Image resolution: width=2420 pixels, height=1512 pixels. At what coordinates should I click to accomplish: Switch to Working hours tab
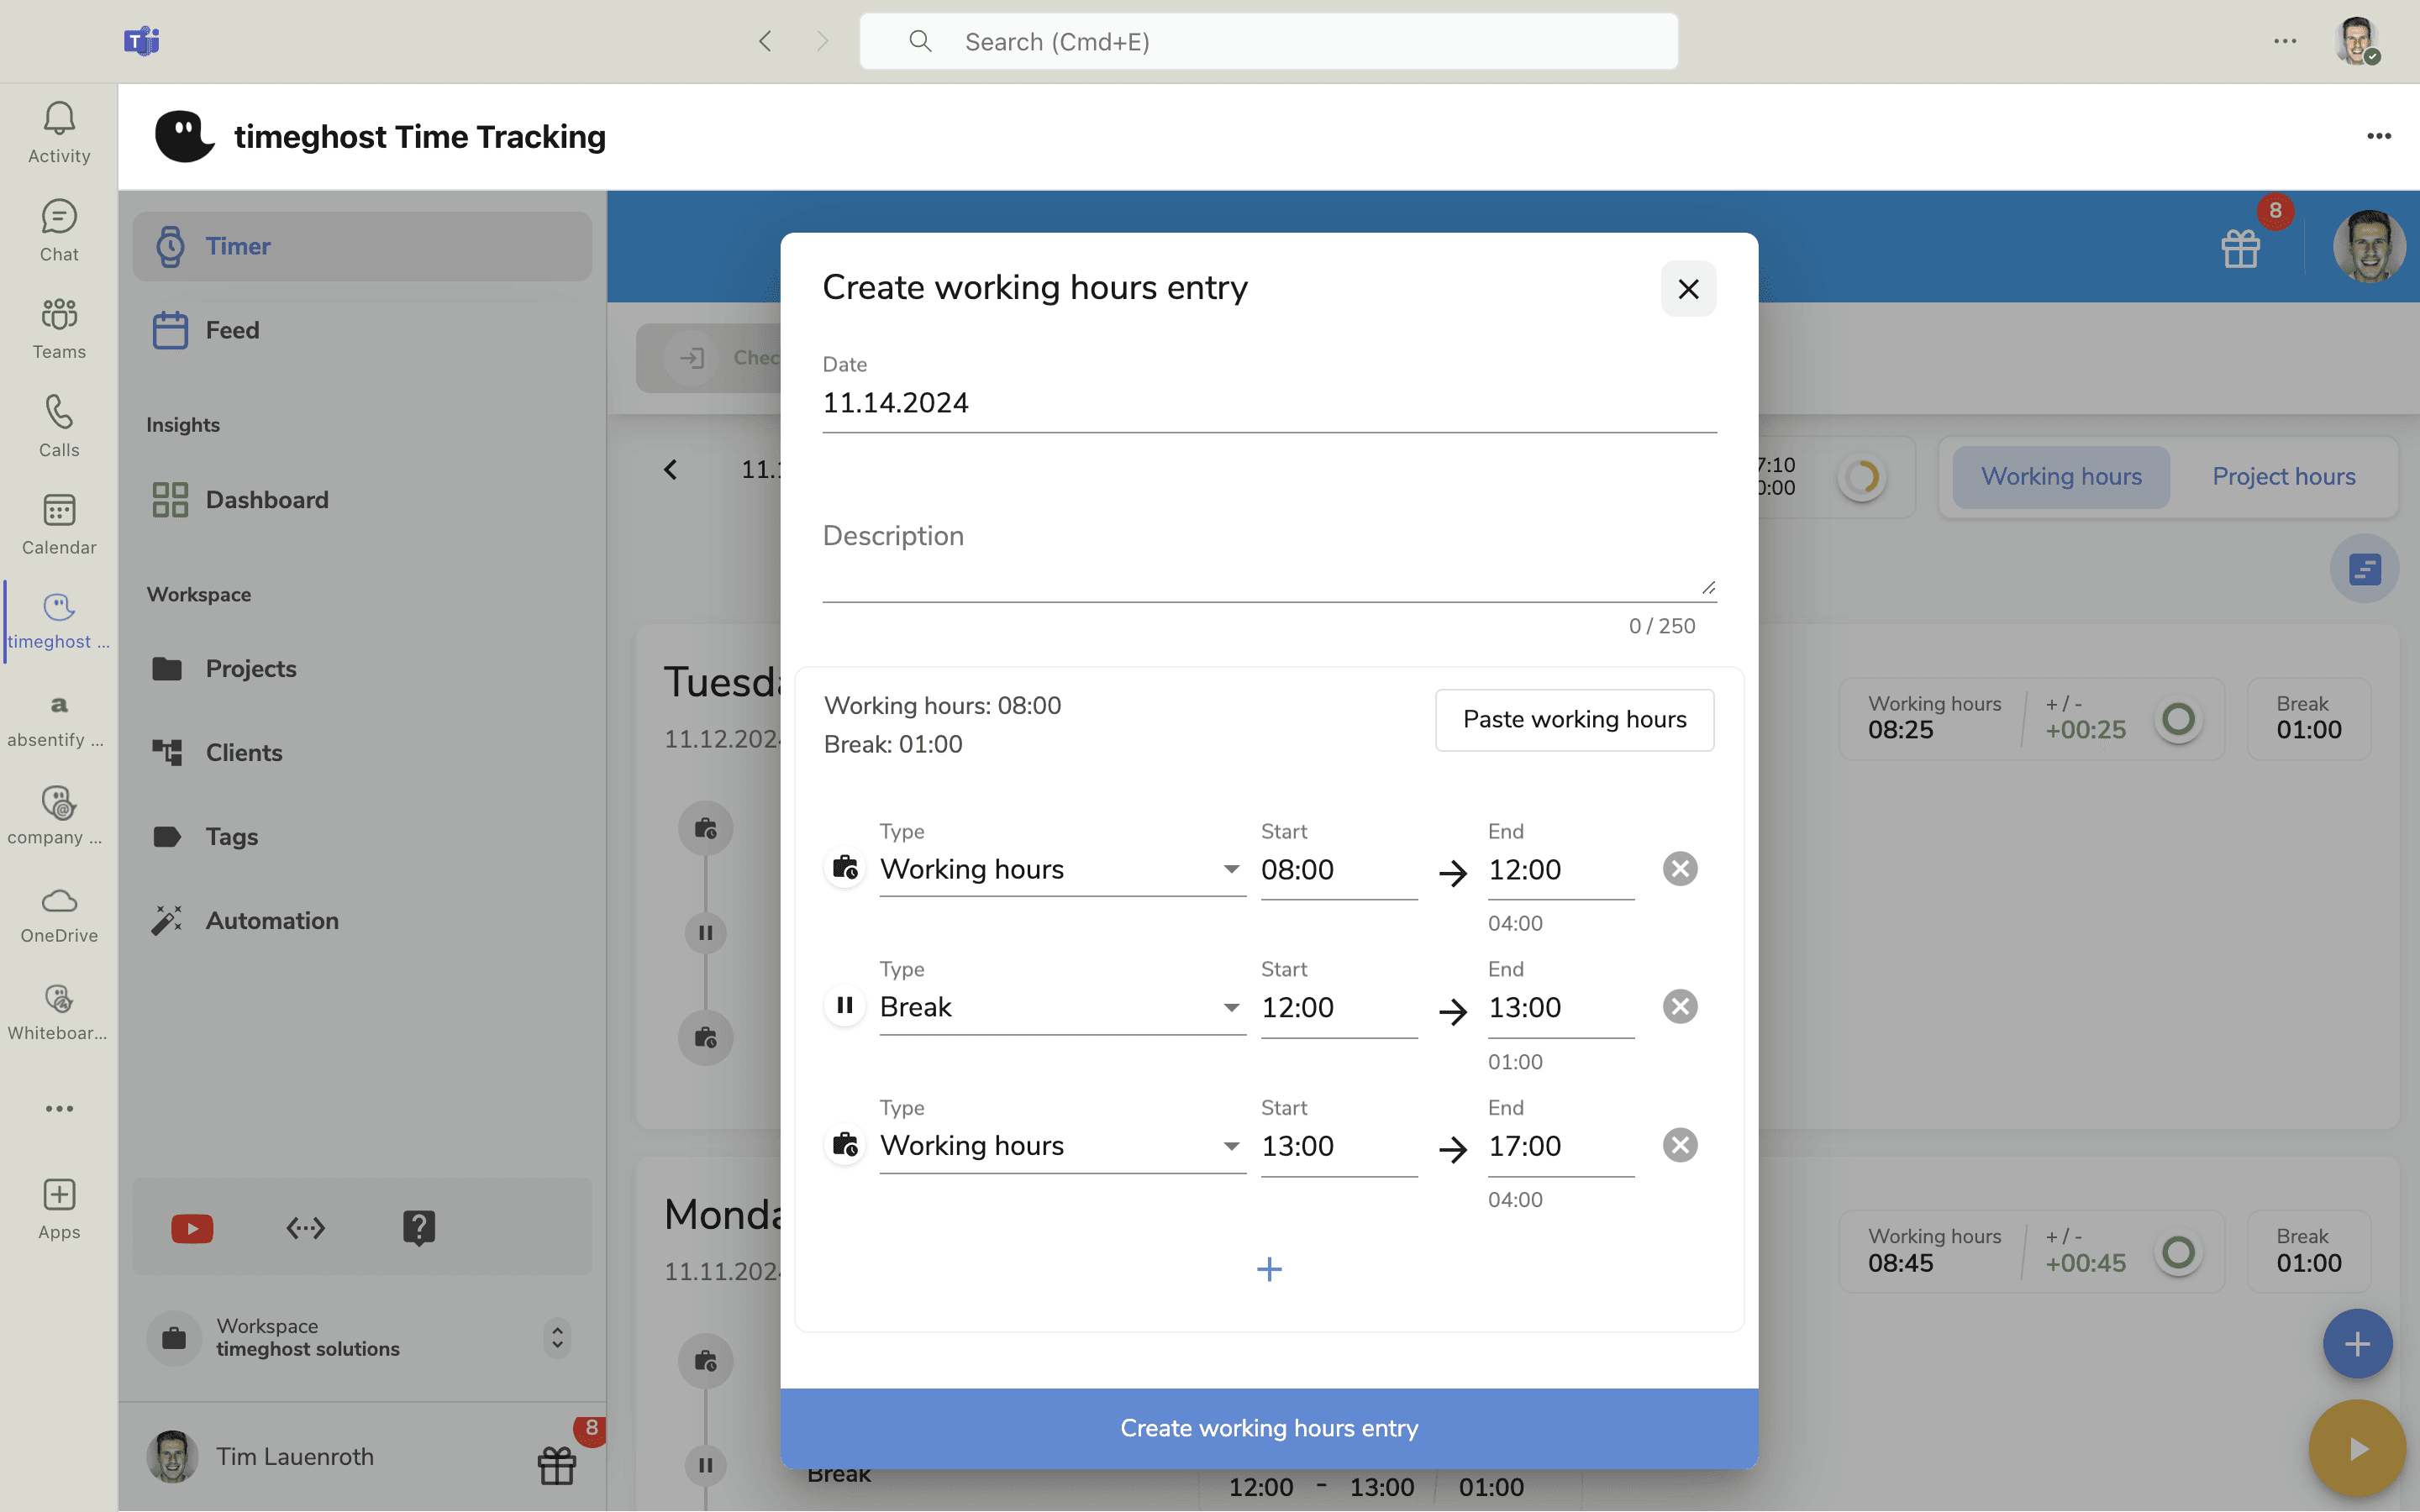pyautogui.click(x=2060, y=477)
